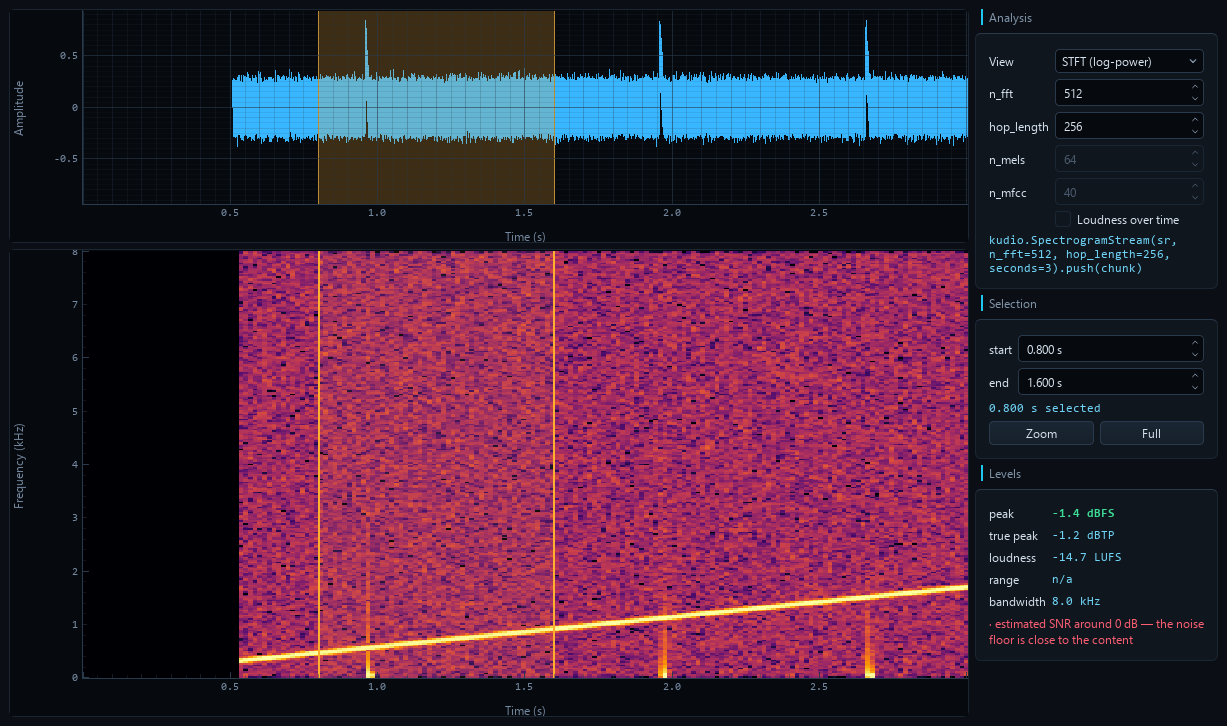Select the bandwidth value 8.0 kHz

1076,601
